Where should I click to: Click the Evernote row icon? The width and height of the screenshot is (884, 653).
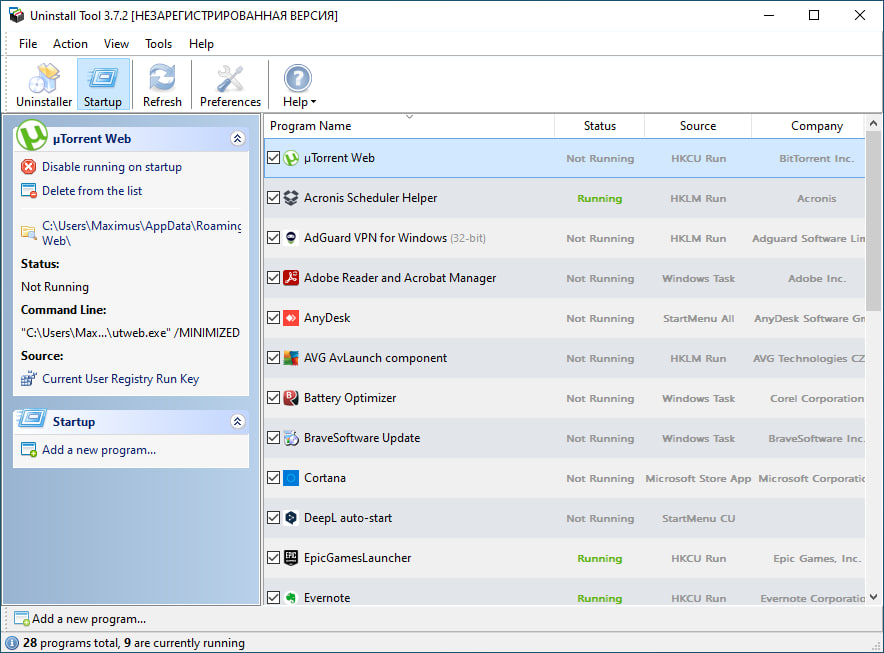tap(291, 598)
